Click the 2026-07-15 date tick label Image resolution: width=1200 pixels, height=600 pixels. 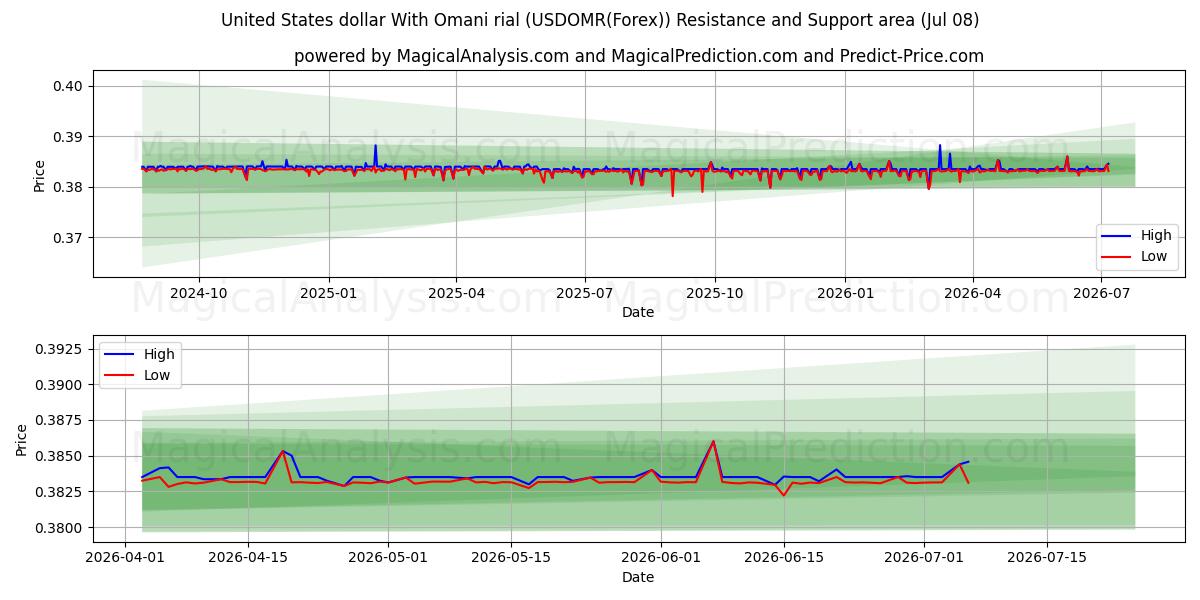coord(1047,559)
